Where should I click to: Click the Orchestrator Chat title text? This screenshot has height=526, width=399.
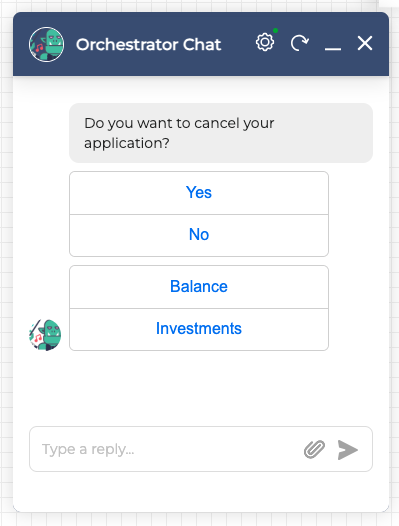tap(148, 44)
